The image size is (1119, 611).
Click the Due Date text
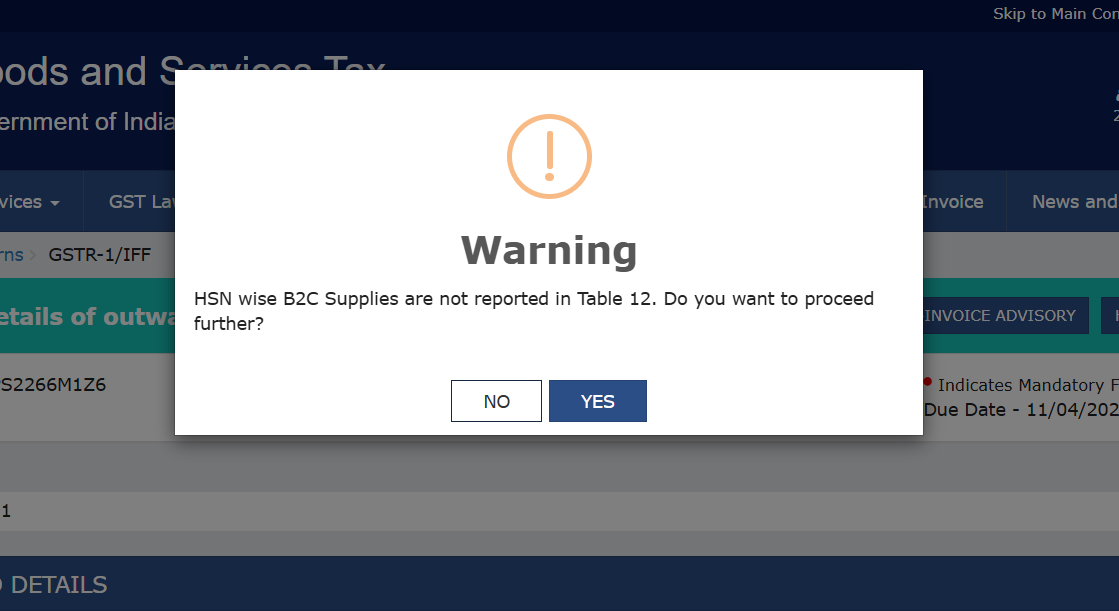[x=1020, y=409]
